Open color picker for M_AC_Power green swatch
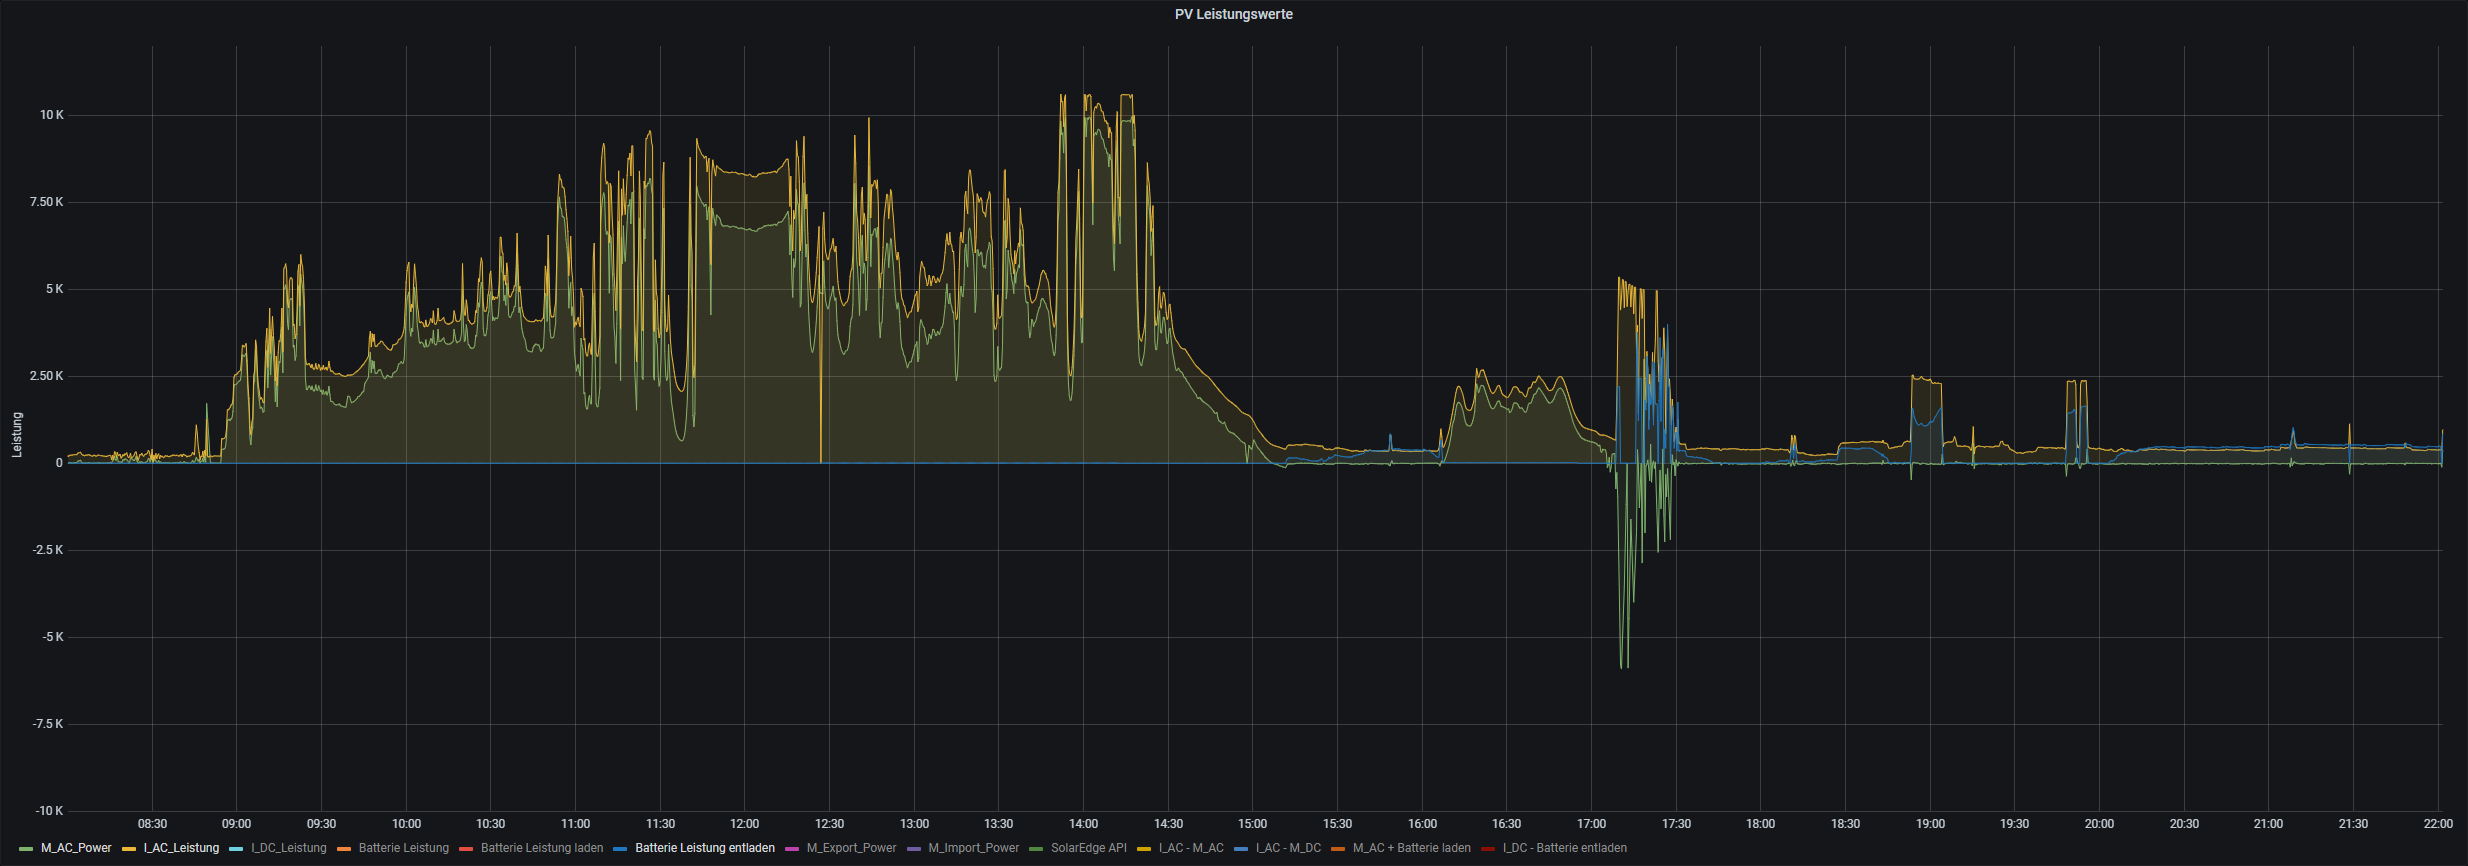2468x866 pixels. point(26,849)
